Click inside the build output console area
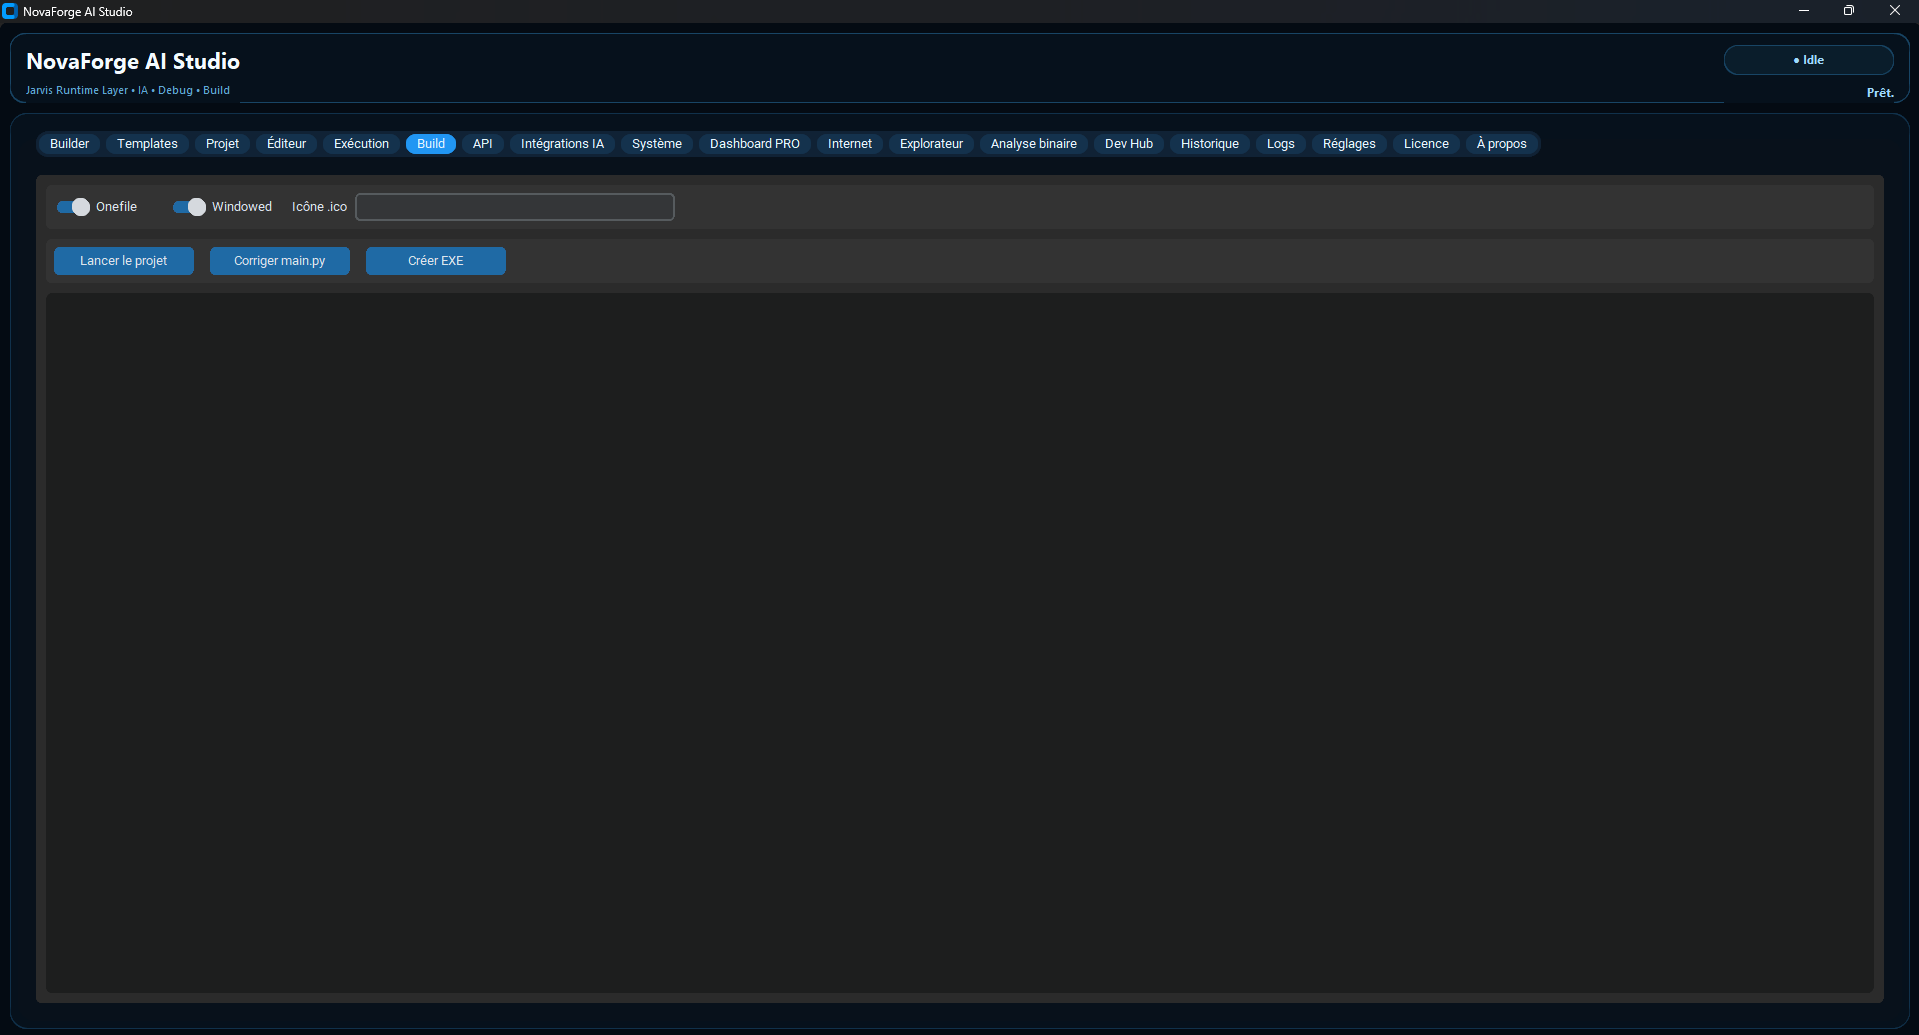 (x=960, y=643)
